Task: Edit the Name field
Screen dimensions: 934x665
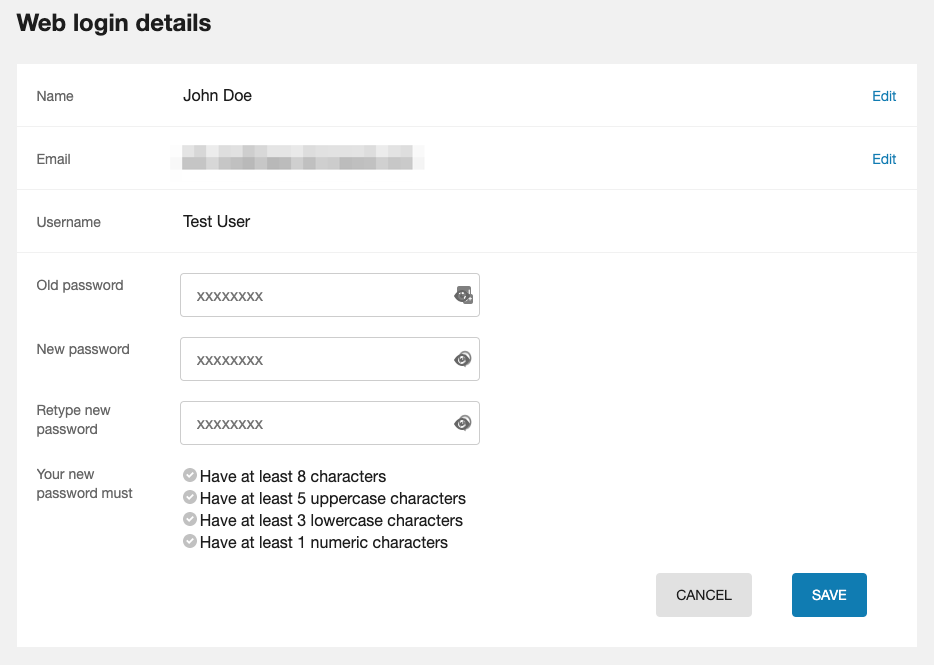Action: click(884, 96)
